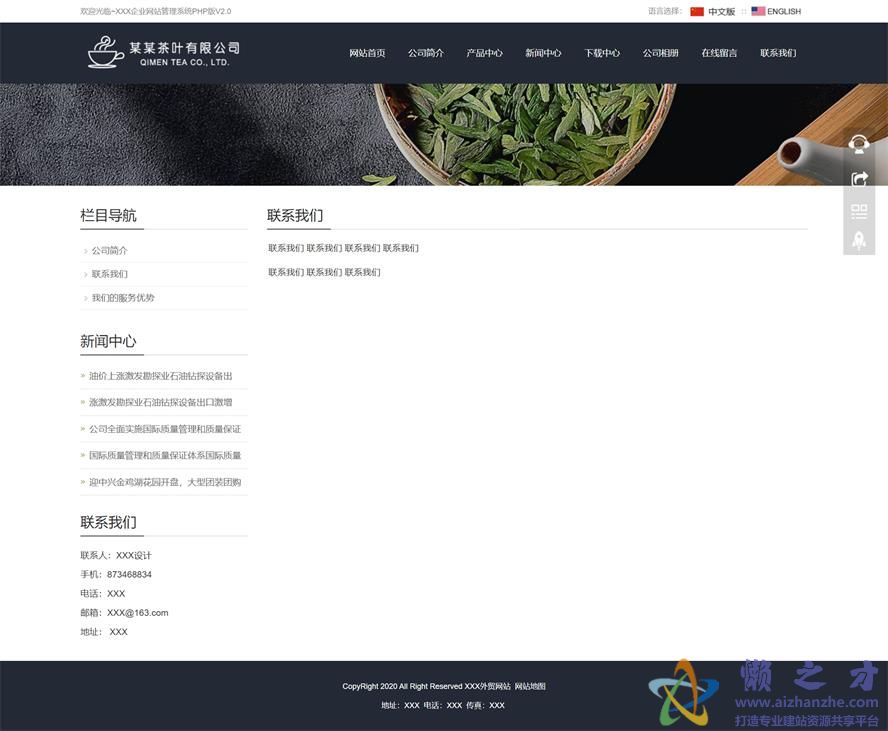Image resolution: width=888 pixels, height=731 pixels.
Task: Open the 产品中心 menu
Action: click(485, 53)
